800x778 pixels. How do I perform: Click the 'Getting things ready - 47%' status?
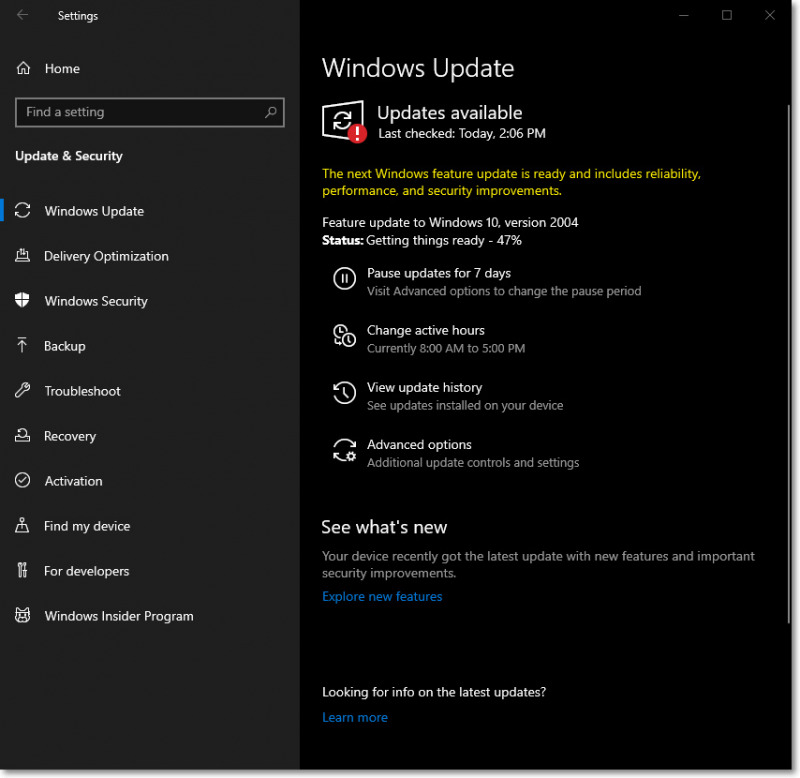(x=444, y=240)
